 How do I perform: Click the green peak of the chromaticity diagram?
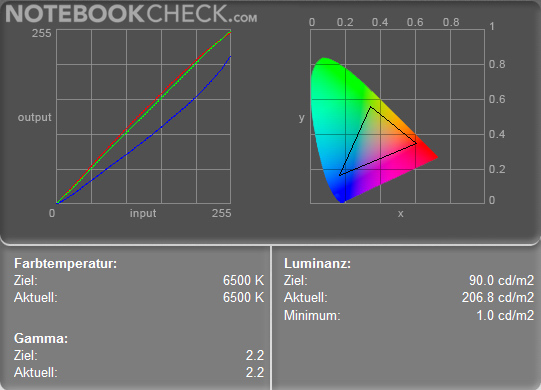(323, 60)
